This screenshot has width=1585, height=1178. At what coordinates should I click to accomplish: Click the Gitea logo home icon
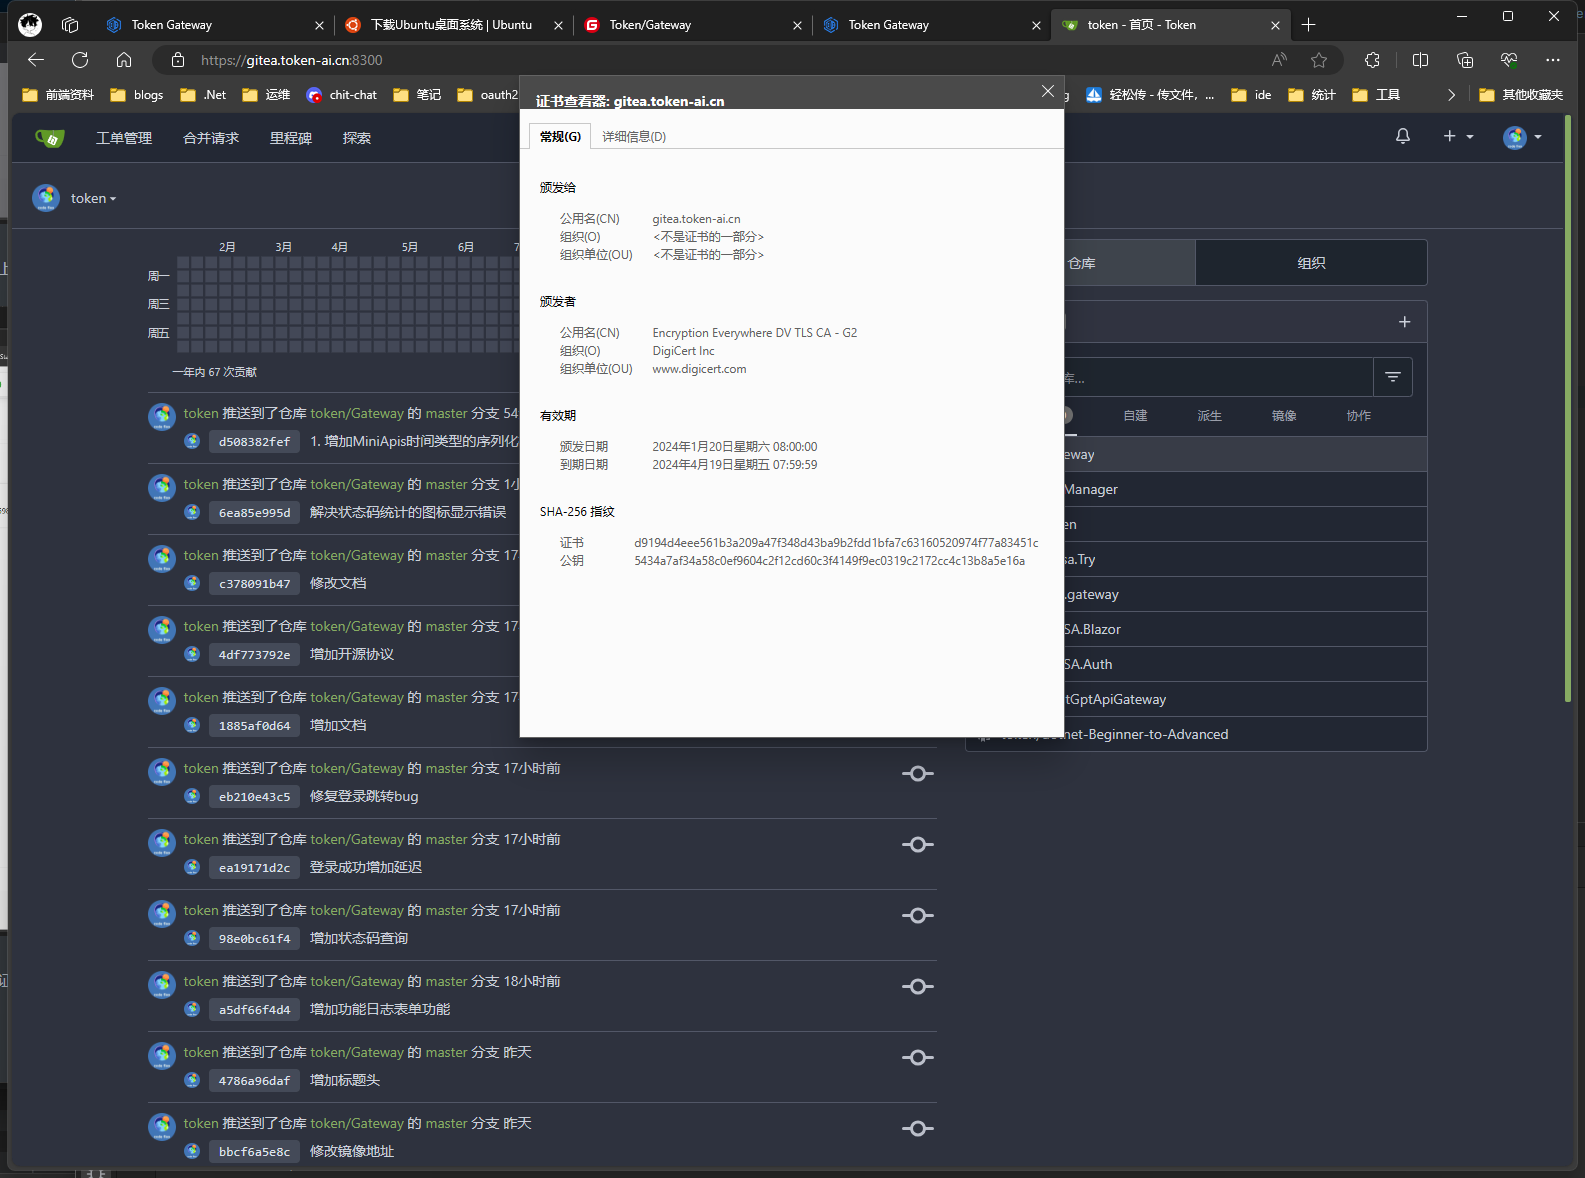pos(49,138)
